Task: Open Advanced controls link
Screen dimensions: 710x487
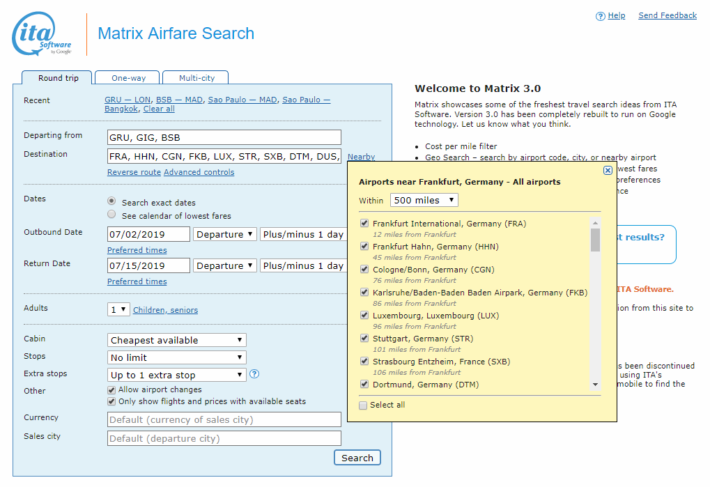Action: [x=199, y=172]
